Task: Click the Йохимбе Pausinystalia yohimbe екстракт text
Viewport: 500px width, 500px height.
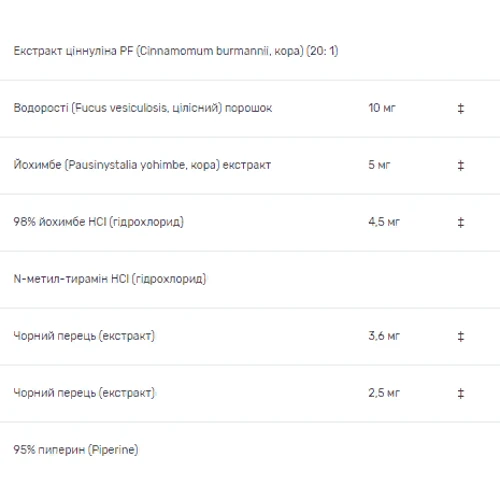Action: pyautogui.click(x=142, y=165)
